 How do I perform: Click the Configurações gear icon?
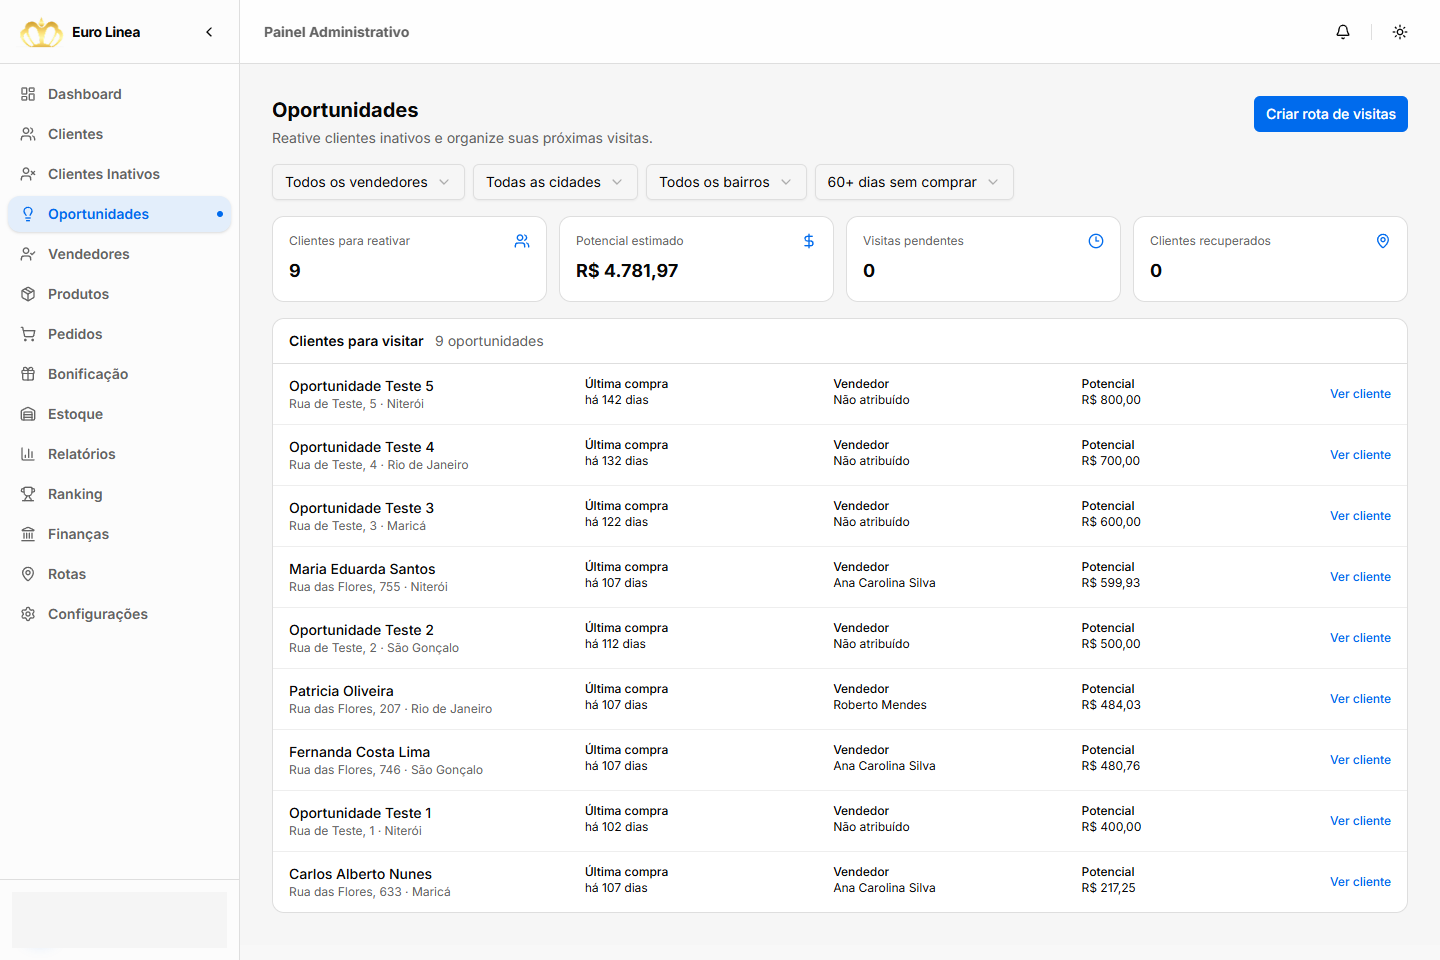[x=28, y=614]
